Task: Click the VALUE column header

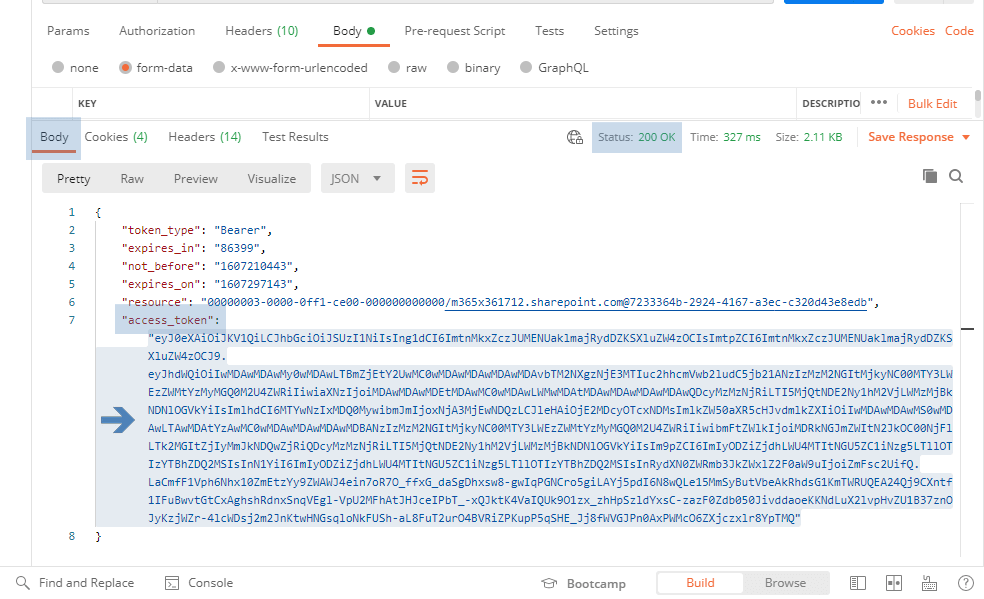Action: 390,103
